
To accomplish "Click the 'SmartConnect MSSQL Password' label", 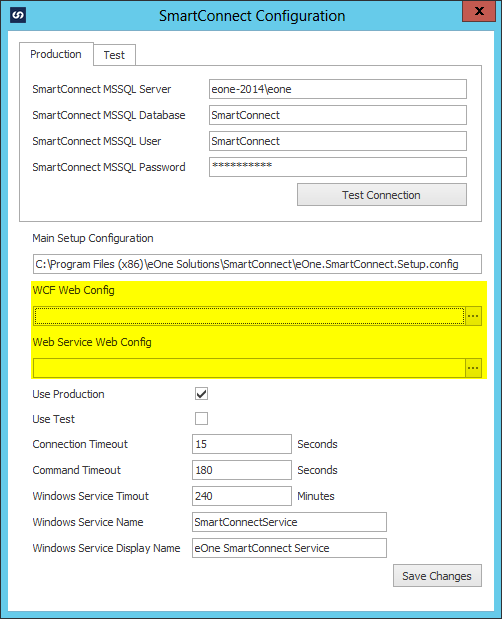I will (x=109, y=167).
